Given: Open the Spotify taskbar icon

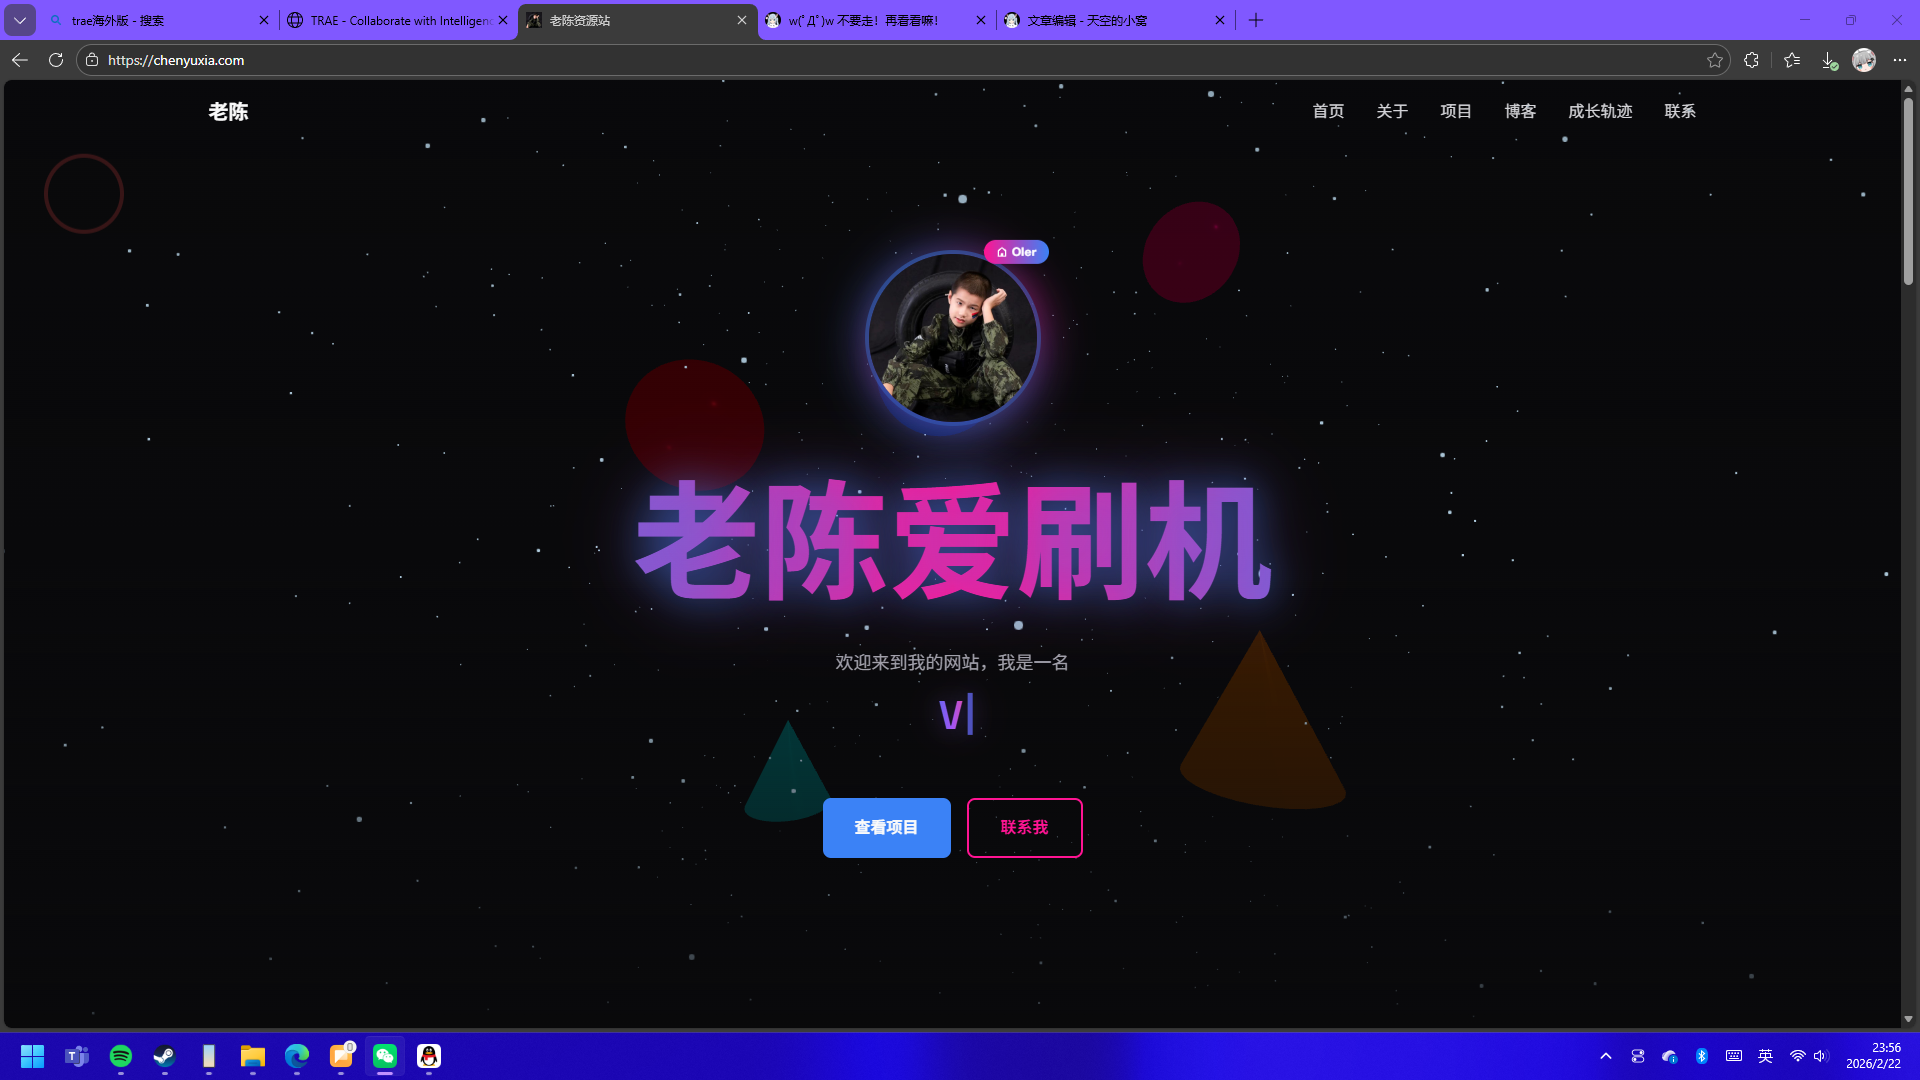Looking at the screenshot, I should [121, 1056].
